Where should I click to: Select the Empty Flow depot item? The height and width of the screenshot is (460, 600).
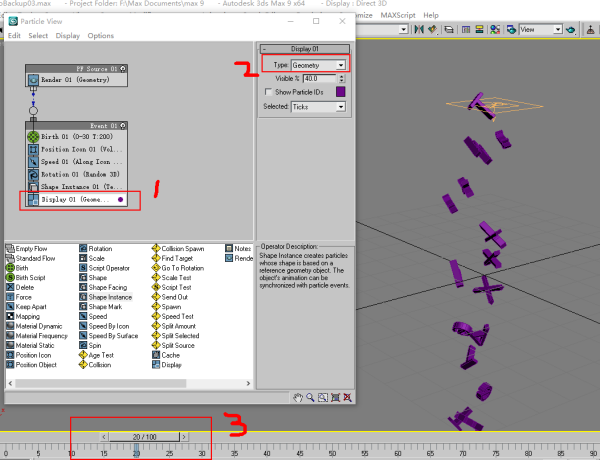pyautogui.click(x=27, y=249)
